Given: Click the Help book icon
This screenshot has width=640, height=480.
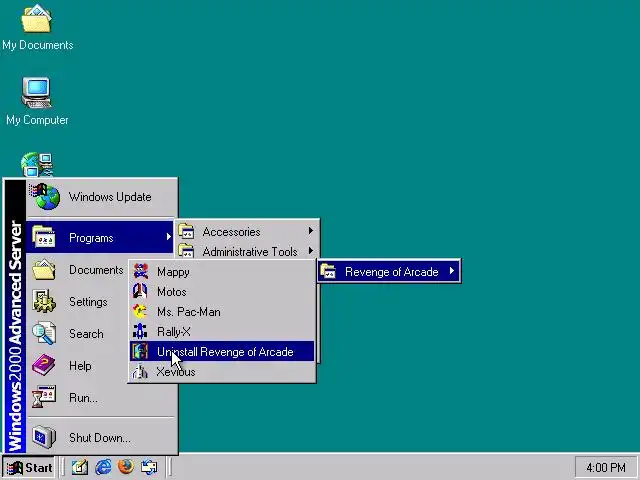Looking at the screenshot, I should [44, 365].
